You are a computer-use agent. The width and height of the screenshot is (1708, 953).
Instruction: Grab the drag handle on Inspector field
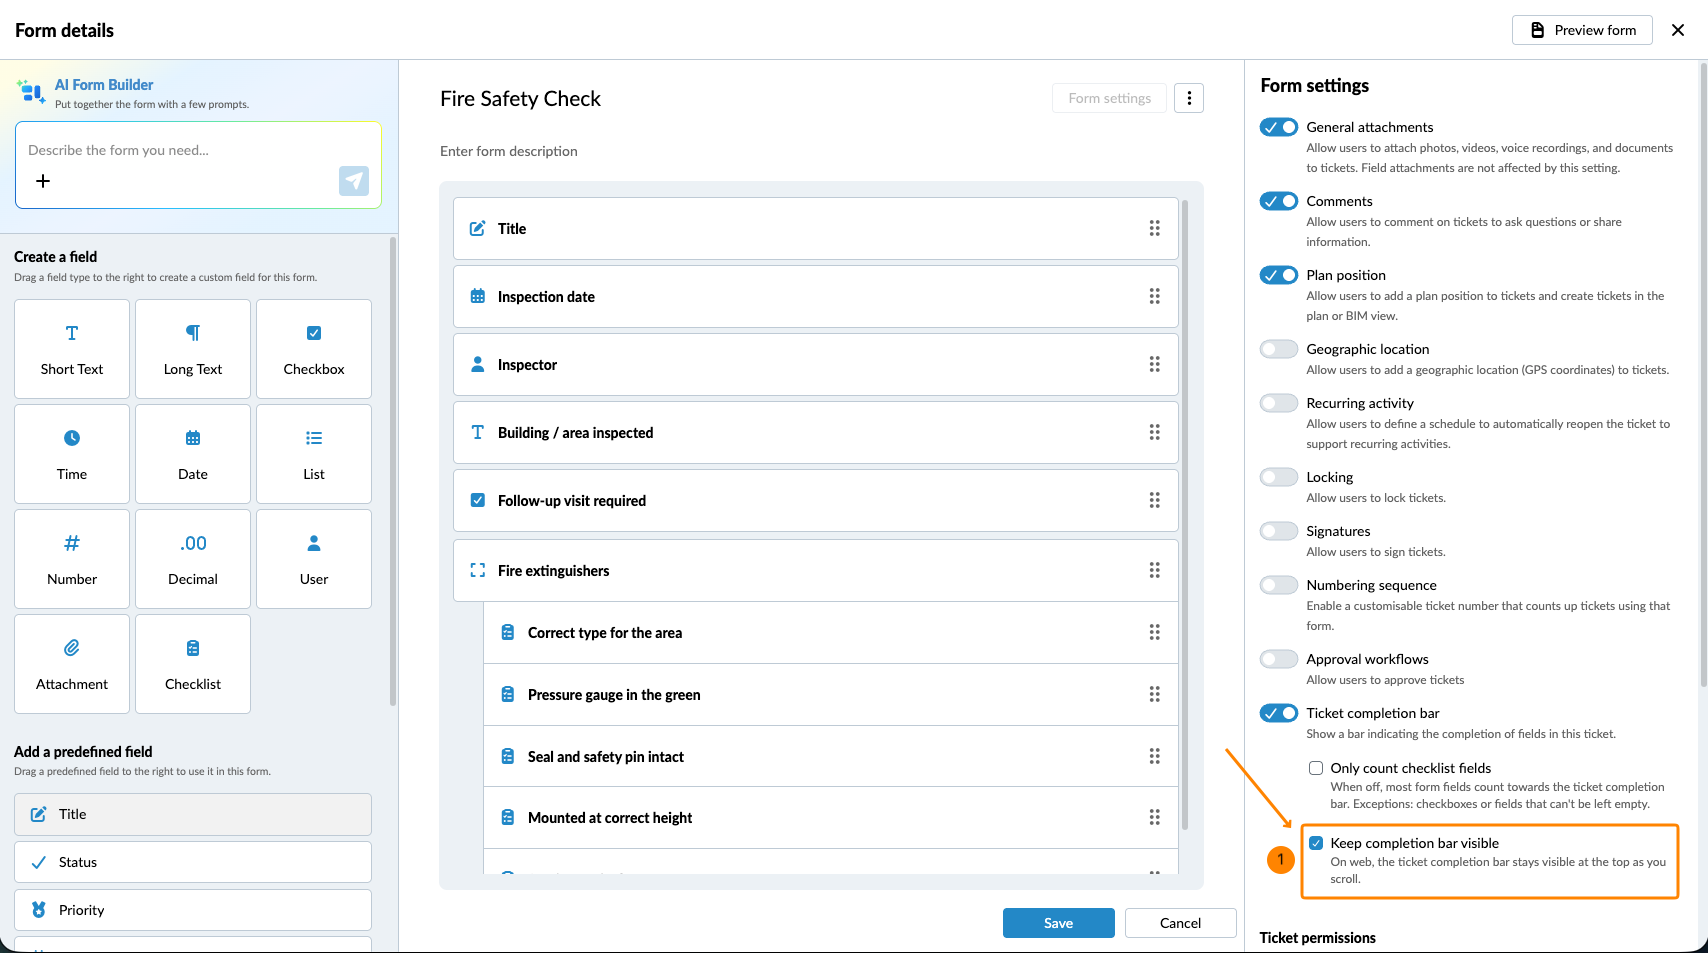tap(1154, 364)
